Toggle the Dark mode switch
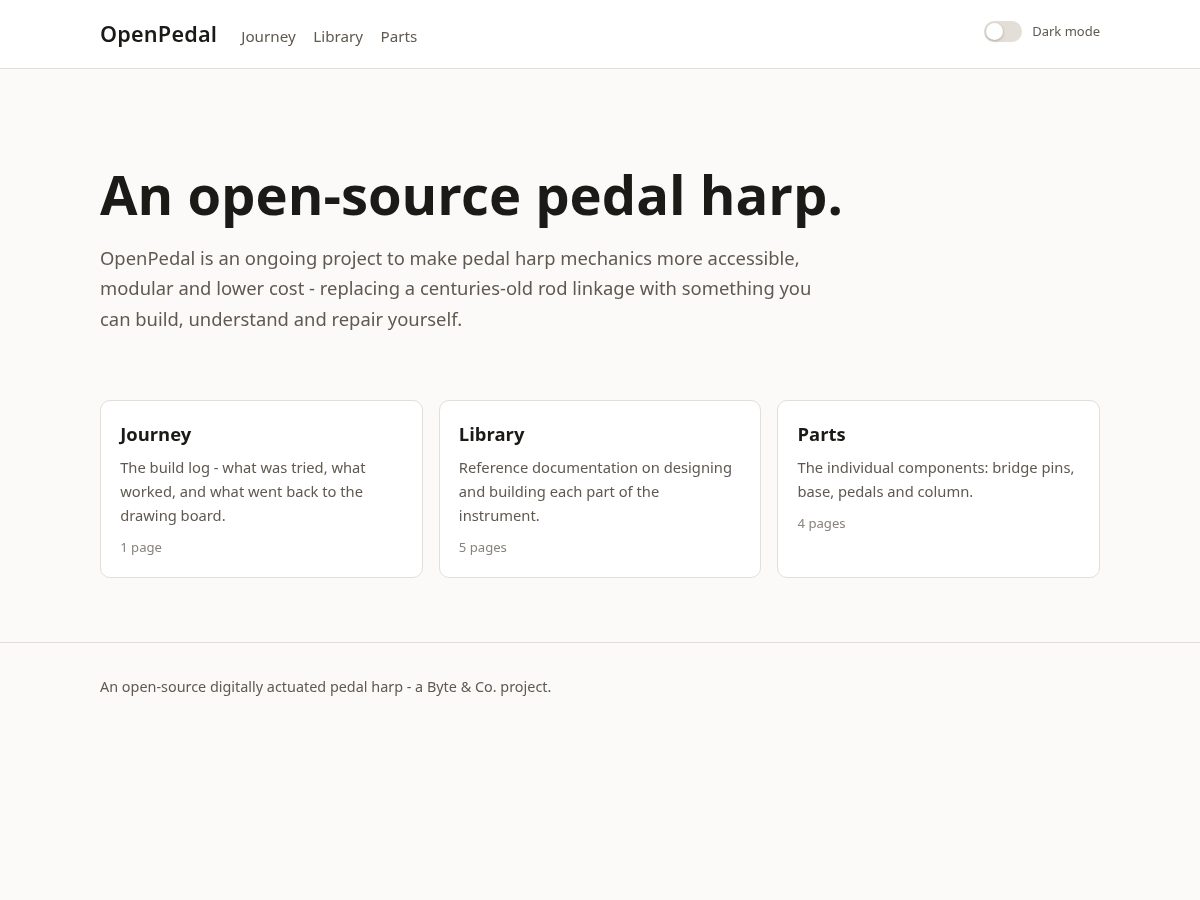1200x900 pixels. (1002, 32)
